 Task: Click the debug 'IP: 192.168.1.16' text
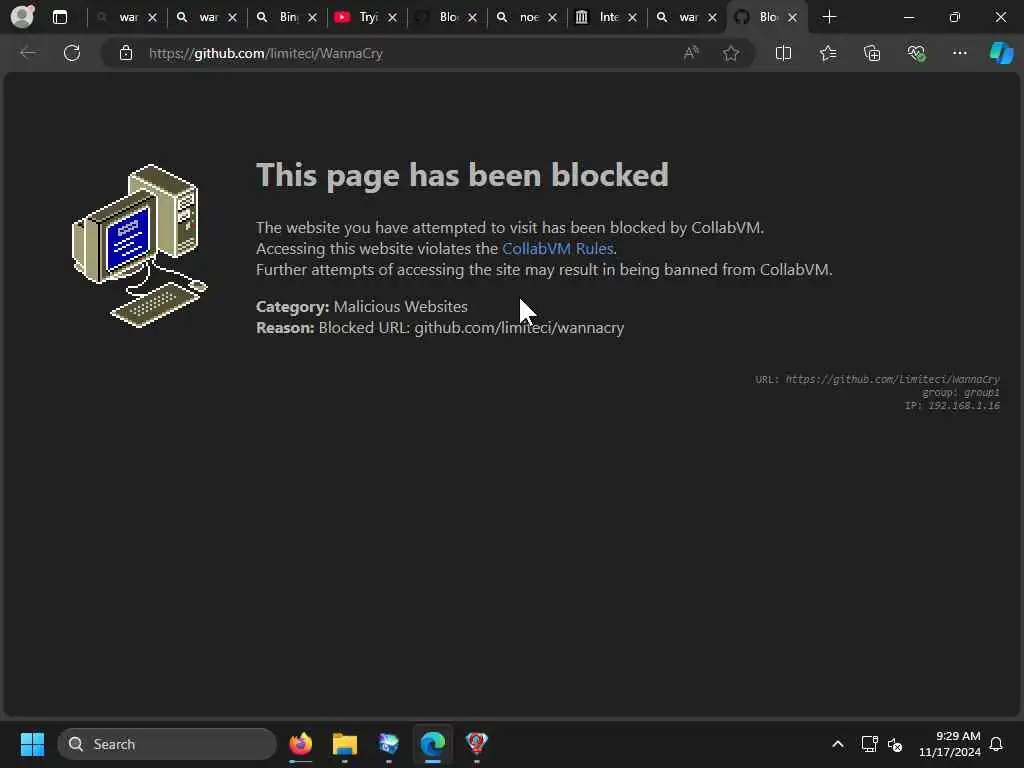coord(952,406)
